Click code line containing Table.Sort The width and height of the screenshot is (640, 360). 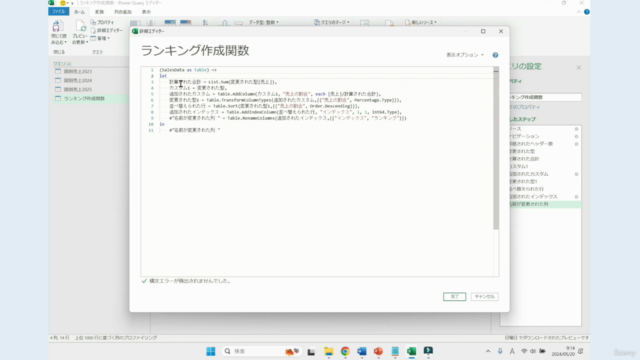tap(264, 106)
